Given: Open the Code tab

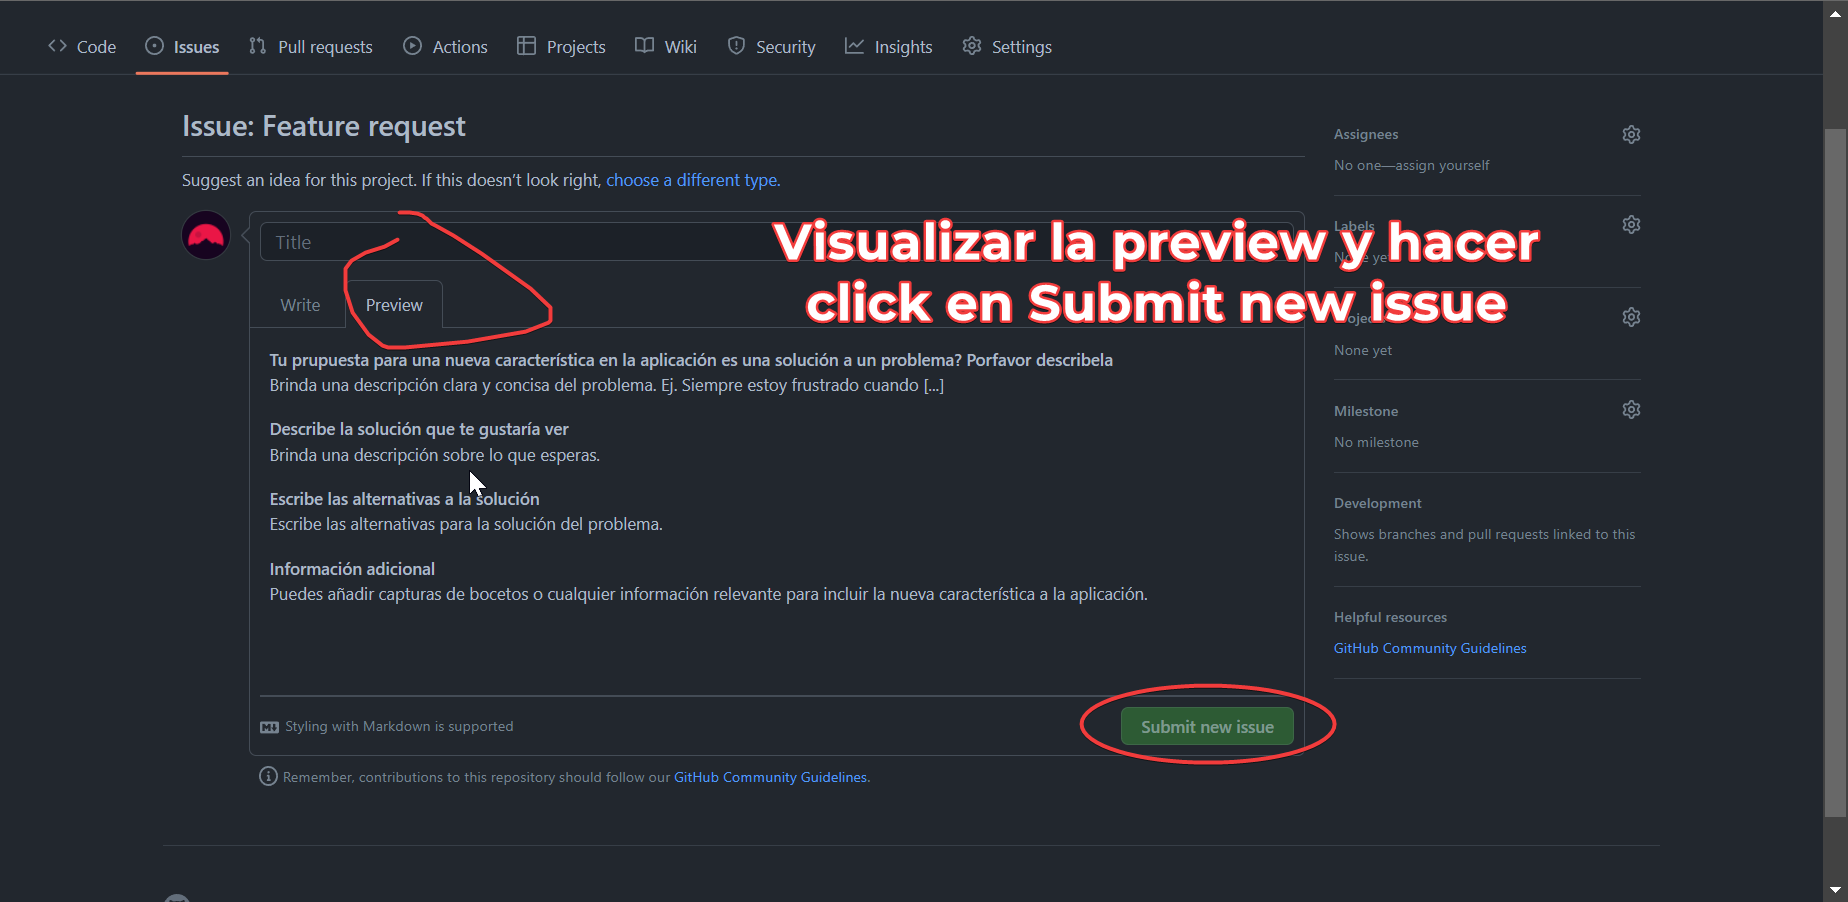Looking at the screenshot, I should click(x=82, y=47).
